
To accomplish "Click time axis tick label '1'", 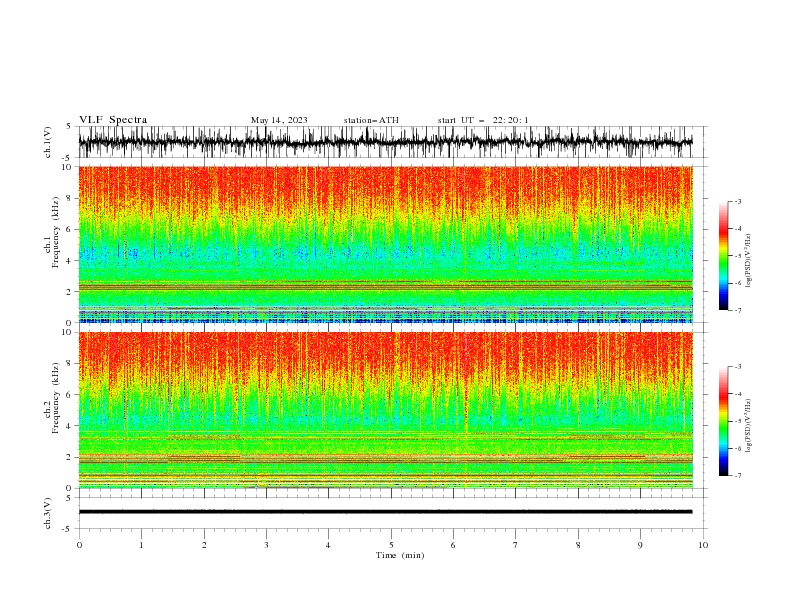I will click(141, 545).
